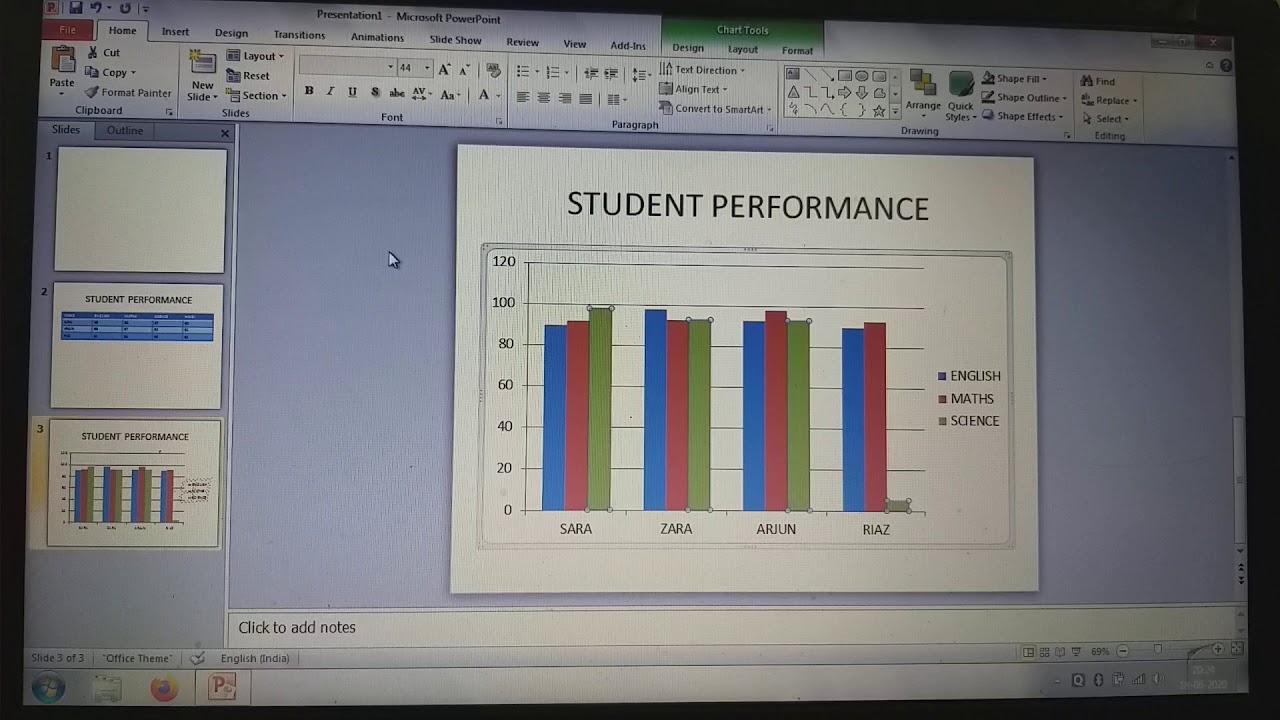Image resolution: width=1280 pixels, height=720 pixels.
Task: Open Quick Styles gallery
Action: pos(960,96)
